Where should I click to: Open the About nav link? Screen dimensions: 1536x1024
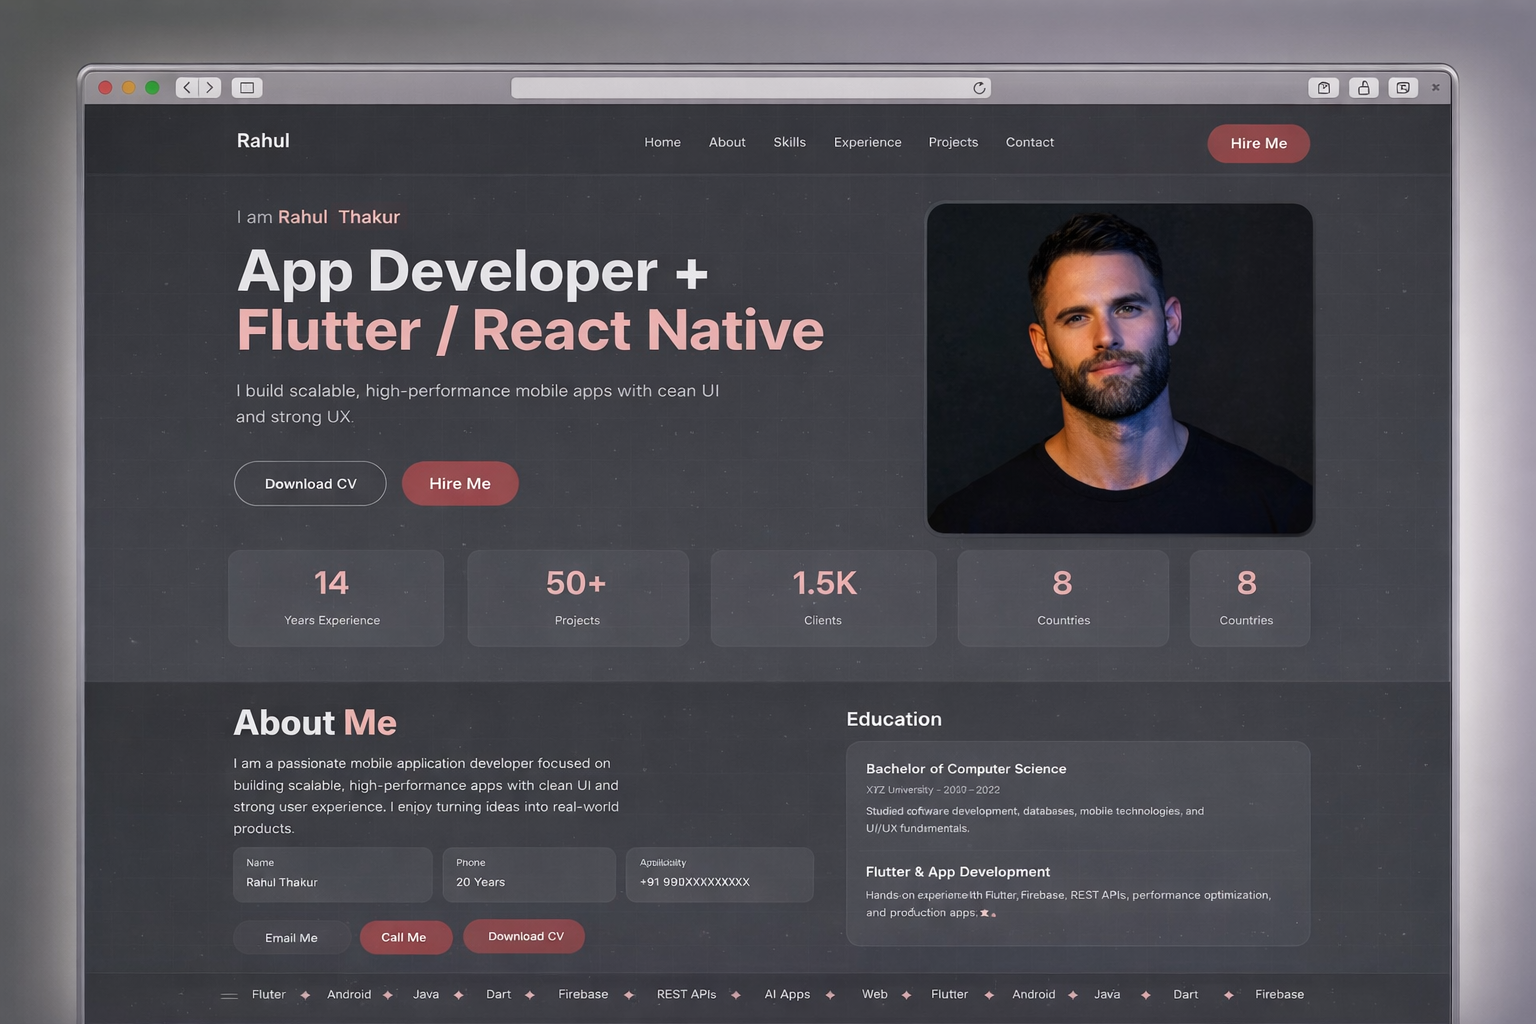[x=727, y=142]
